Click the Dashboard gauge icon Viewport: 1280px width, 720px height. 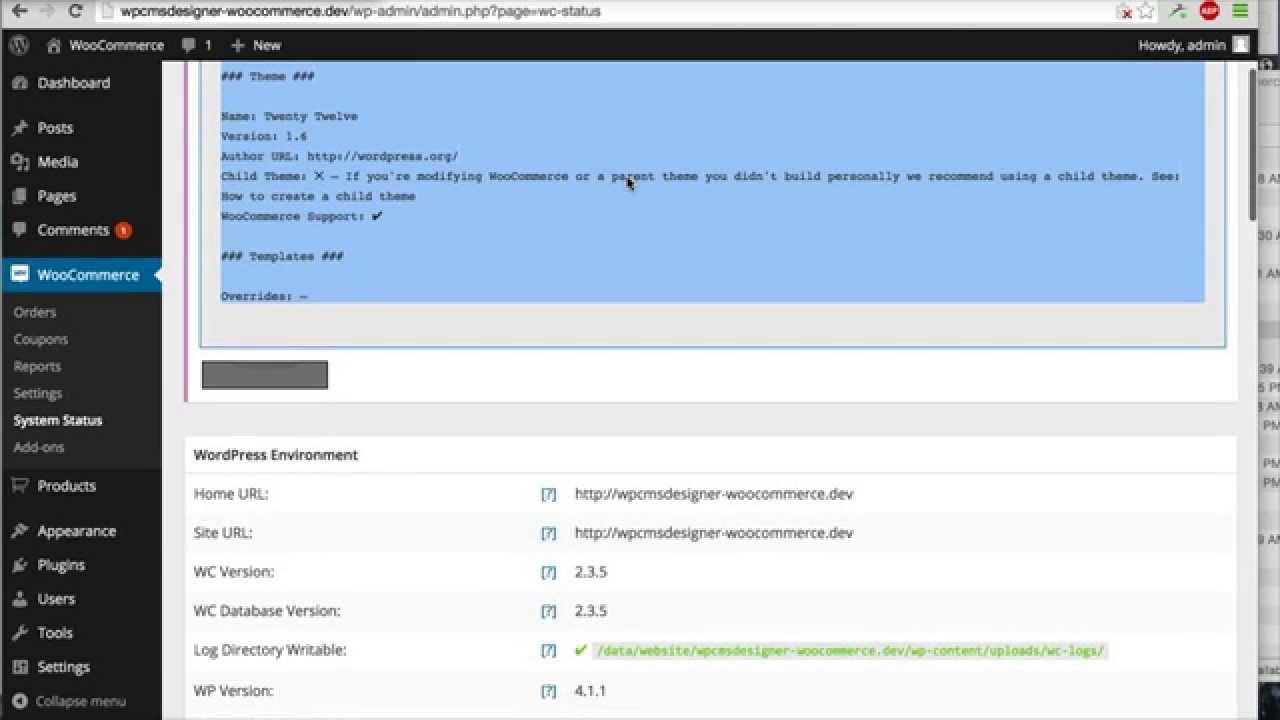[x=20, y=83]
